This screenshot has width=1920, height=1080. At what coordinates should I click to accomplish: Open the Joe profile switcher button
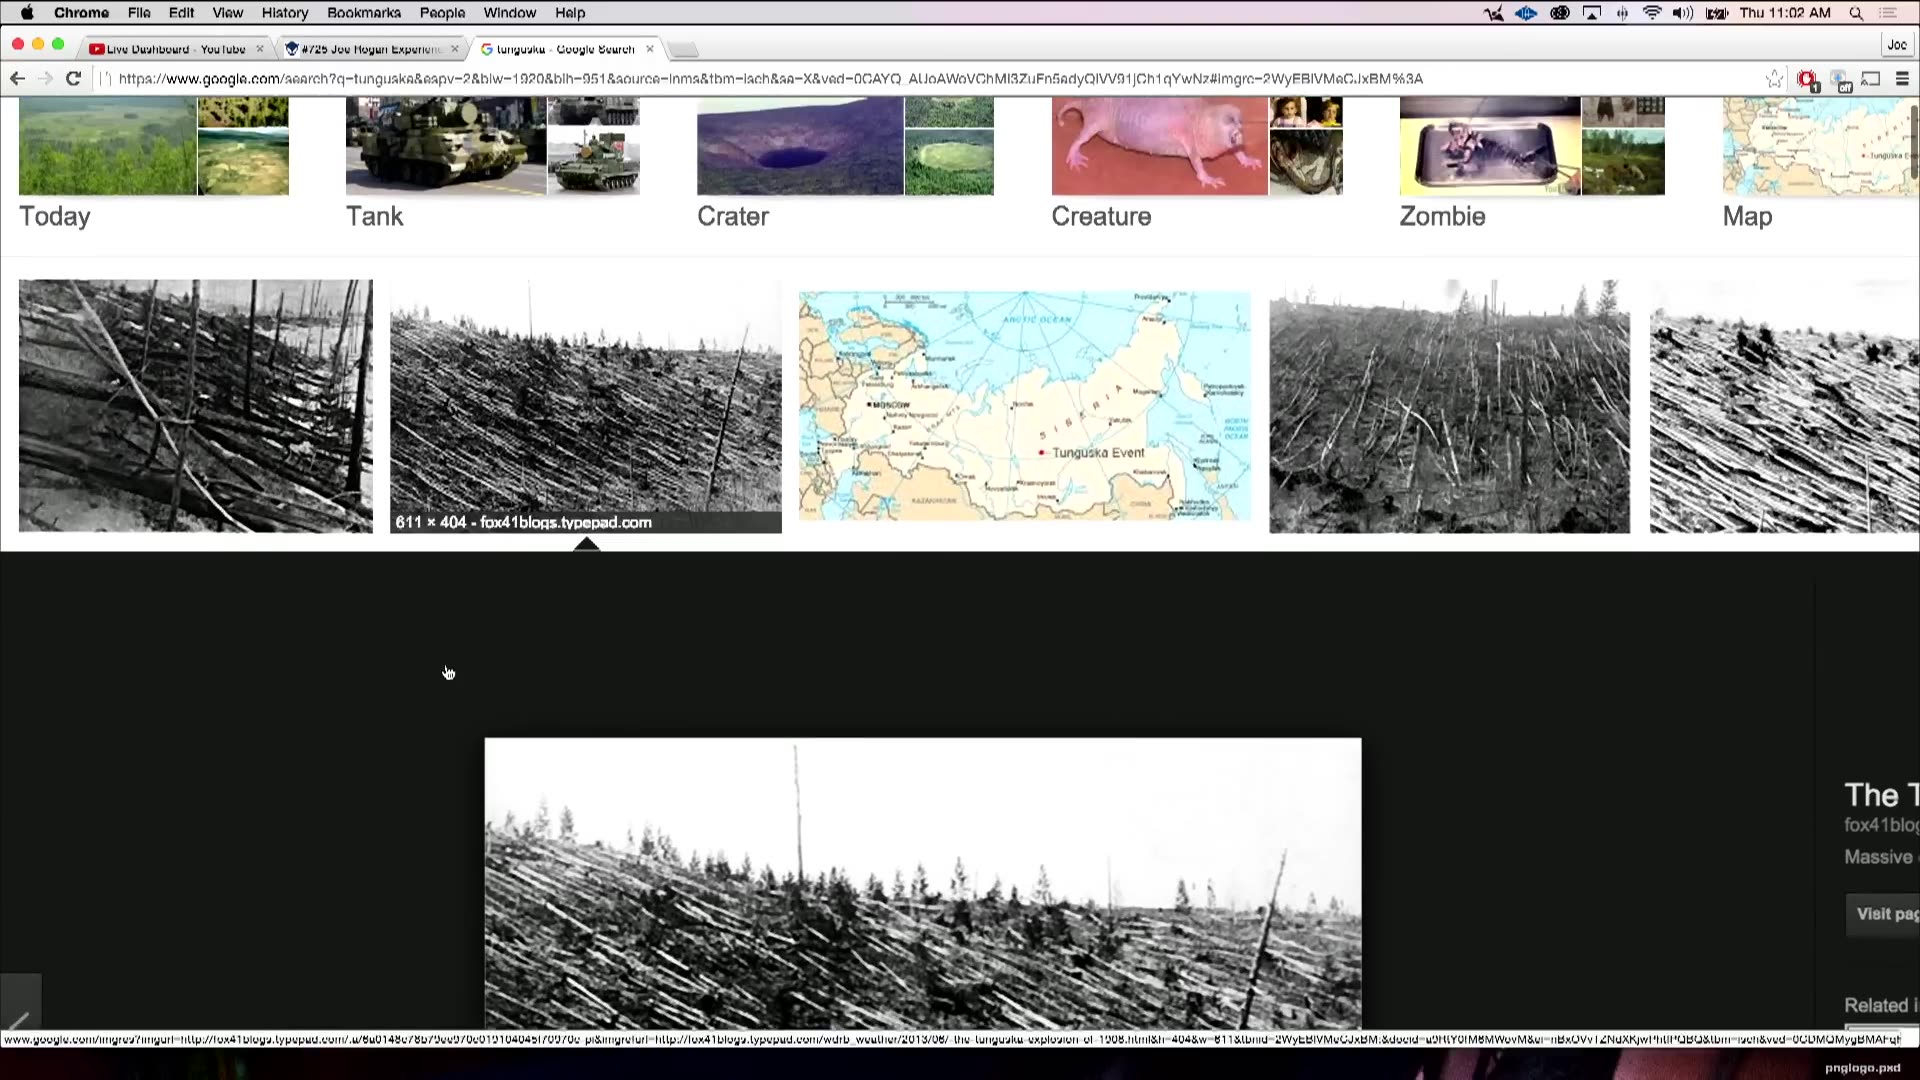(x=1896, y=45)
